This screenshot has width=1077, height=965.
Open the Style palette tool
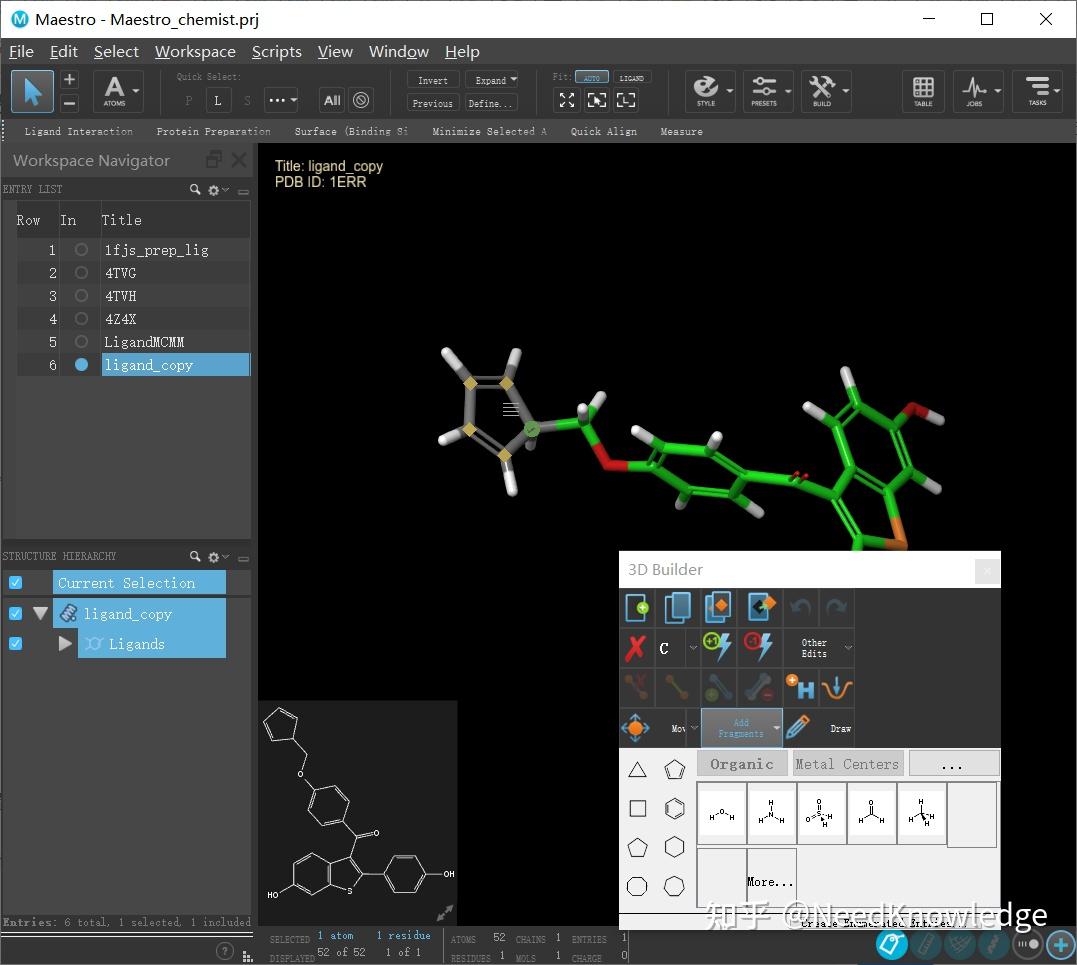(707, 91)
